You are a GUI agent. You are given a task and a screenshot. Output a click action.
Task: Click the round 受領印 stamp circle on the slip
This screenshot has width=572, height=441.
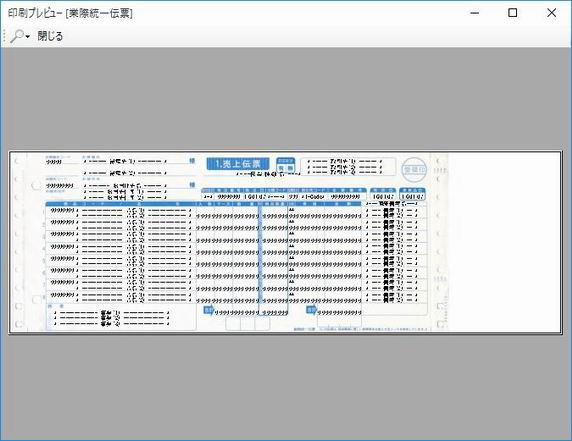(x=414, y=170)
